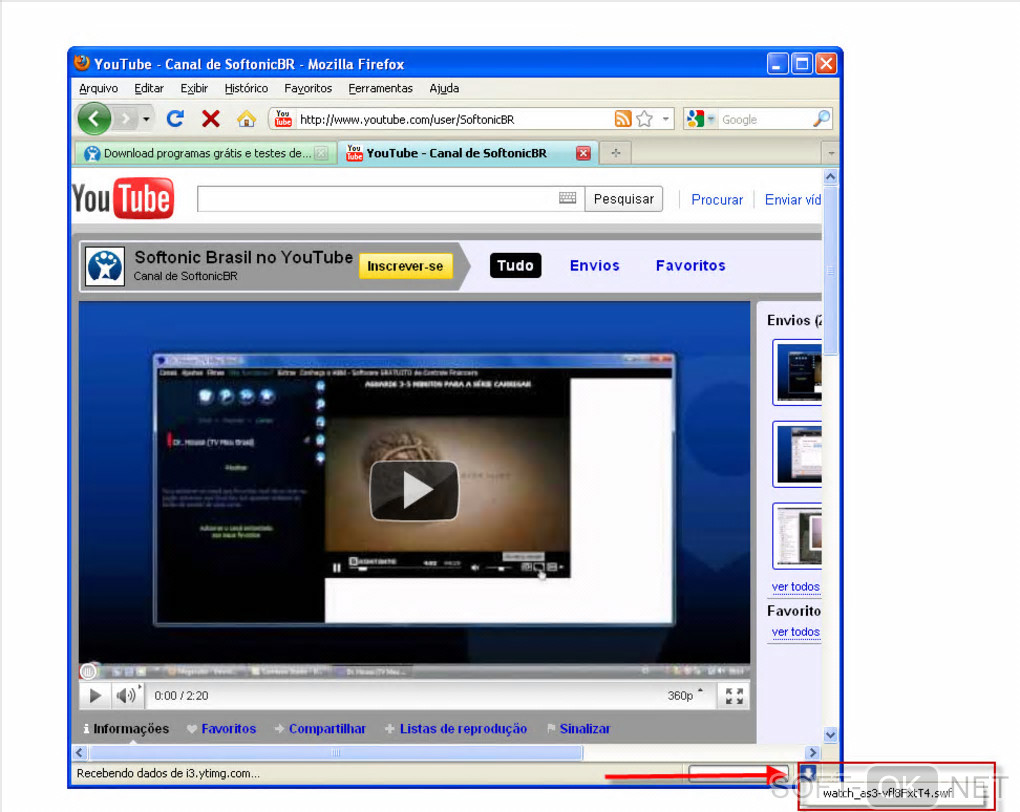This screenshot has width=1020, height=812.
Task: Click Favoritos below the video
Action: 222,729
